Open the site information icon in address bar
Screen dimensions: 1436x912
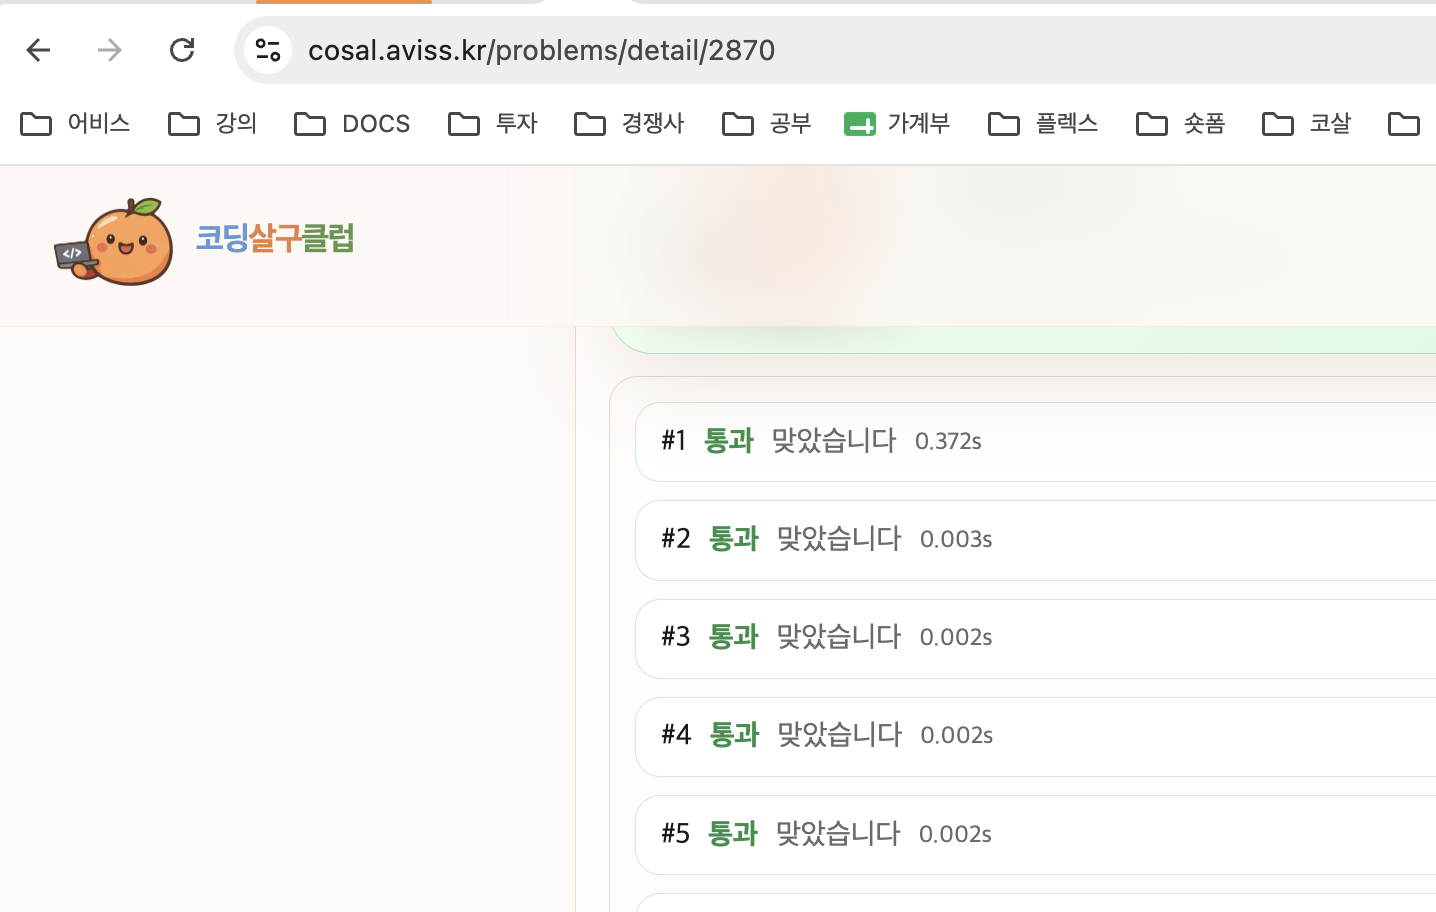(268, 50)
